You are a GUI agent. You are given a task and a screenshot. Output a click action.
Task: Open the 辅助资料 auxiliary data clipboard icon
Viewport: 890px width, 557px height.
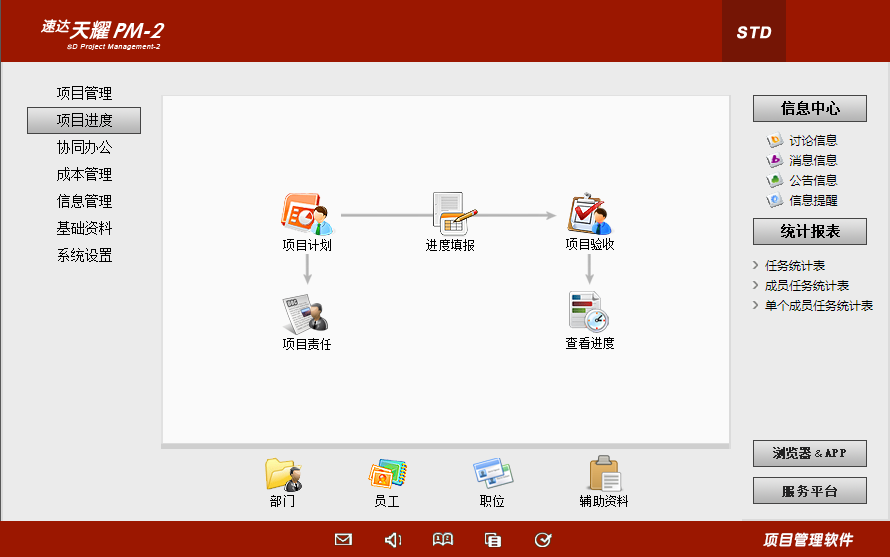(604, 474)
